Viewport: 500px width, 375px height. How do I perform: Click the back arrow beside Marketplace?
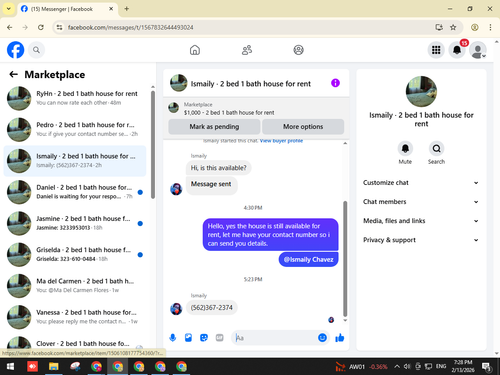click(13, 74)
